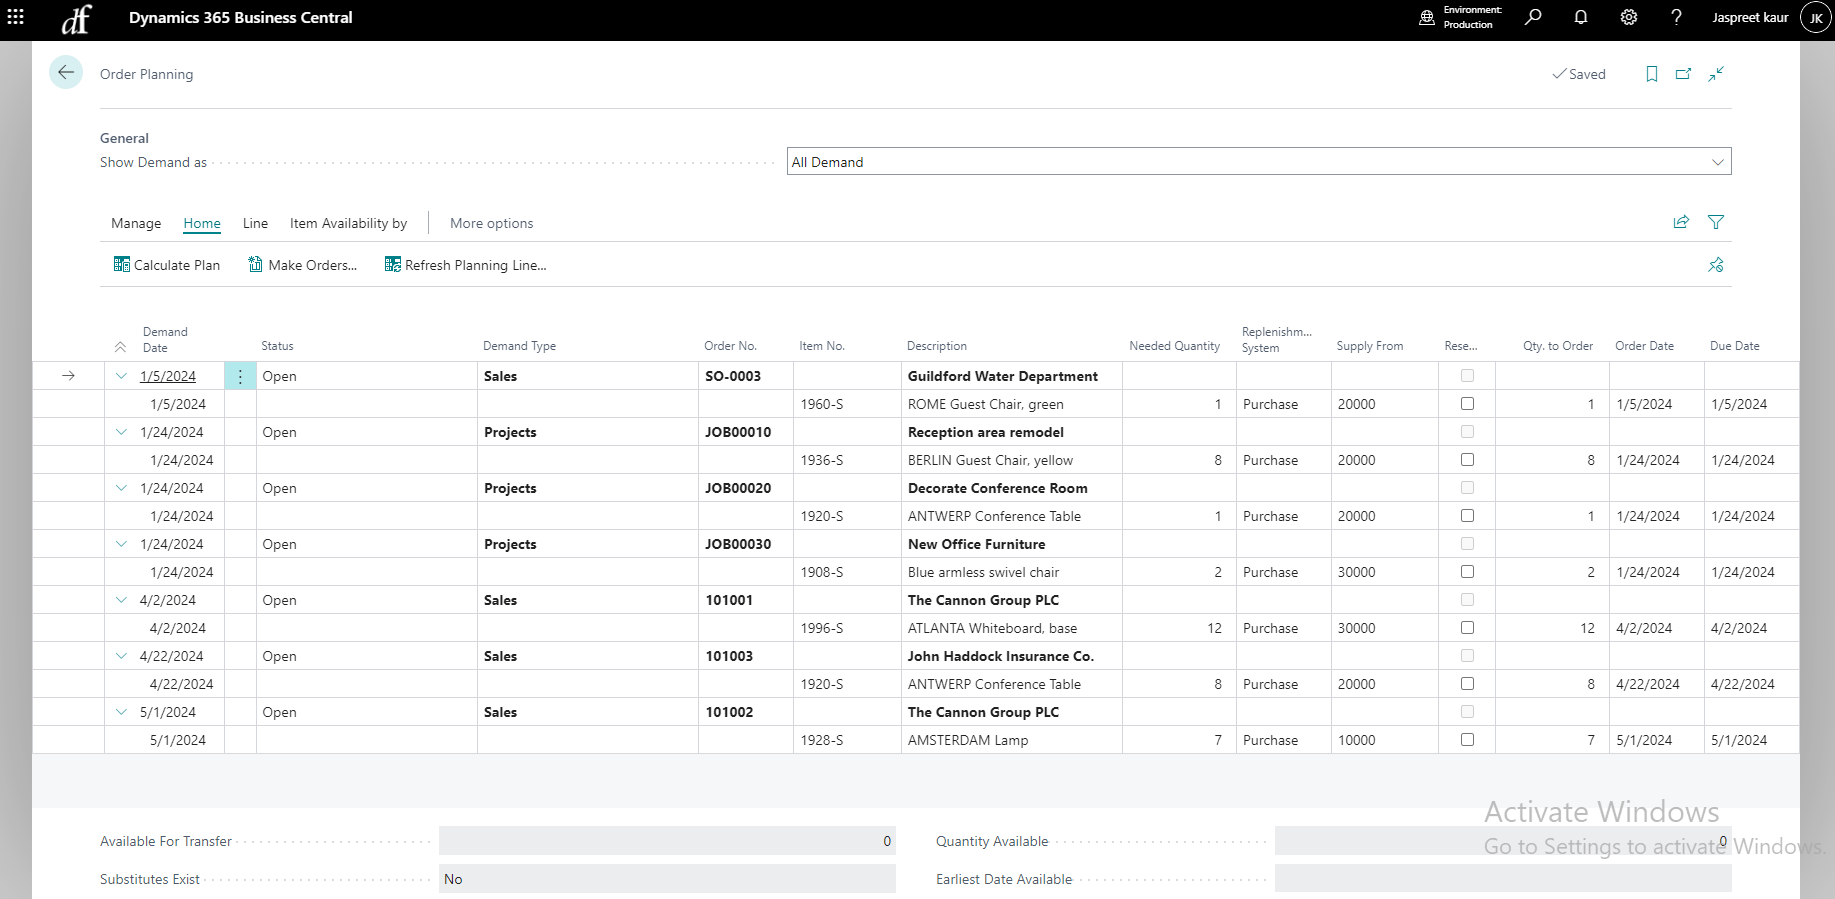Image resolution: width=1835 pixels, height=899 pixels.
Task: Open the Item Availability by menu
Action: [348, 223]
